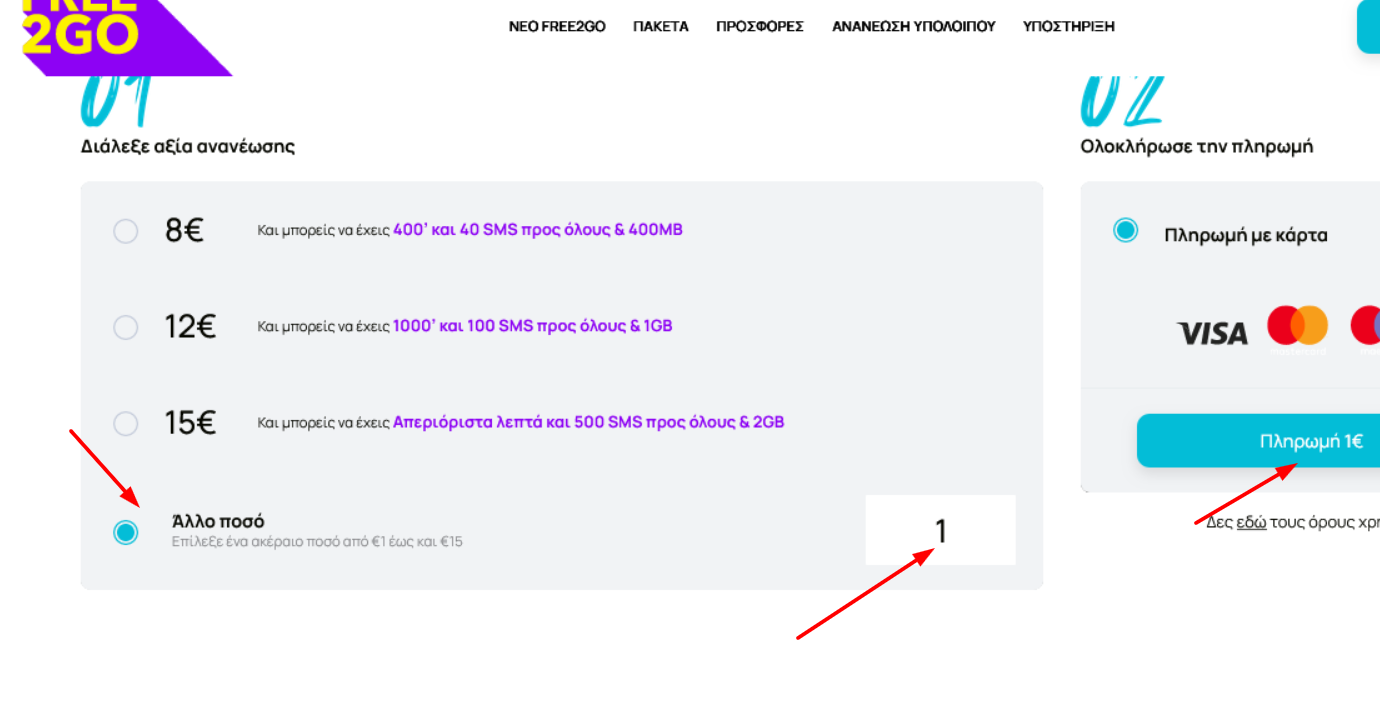The height and width of the screenshot is (728, 1380).
Task: Open the ΠΡΟΣΦΟΡΕΣ menu item
Action: pyautogui.click(x=760, y=27)
